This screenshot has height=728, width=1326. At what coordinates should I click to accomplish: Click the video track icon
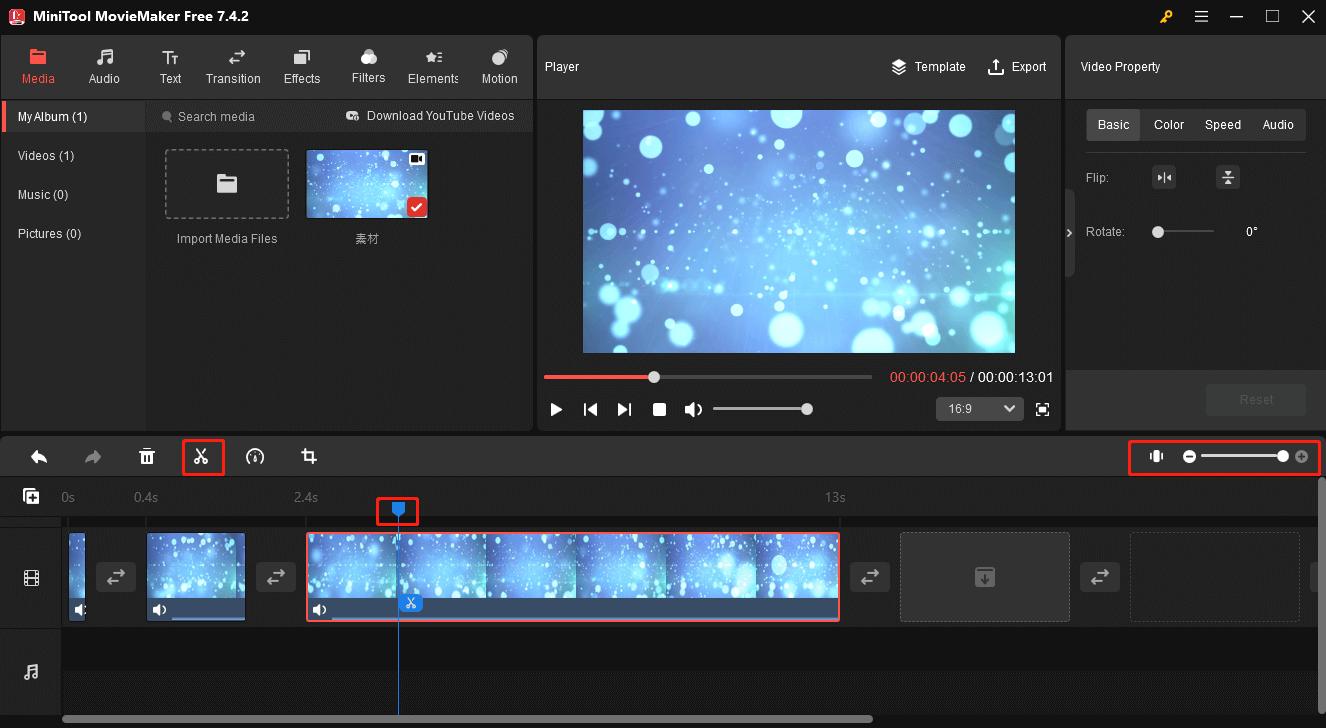(32, 578)
